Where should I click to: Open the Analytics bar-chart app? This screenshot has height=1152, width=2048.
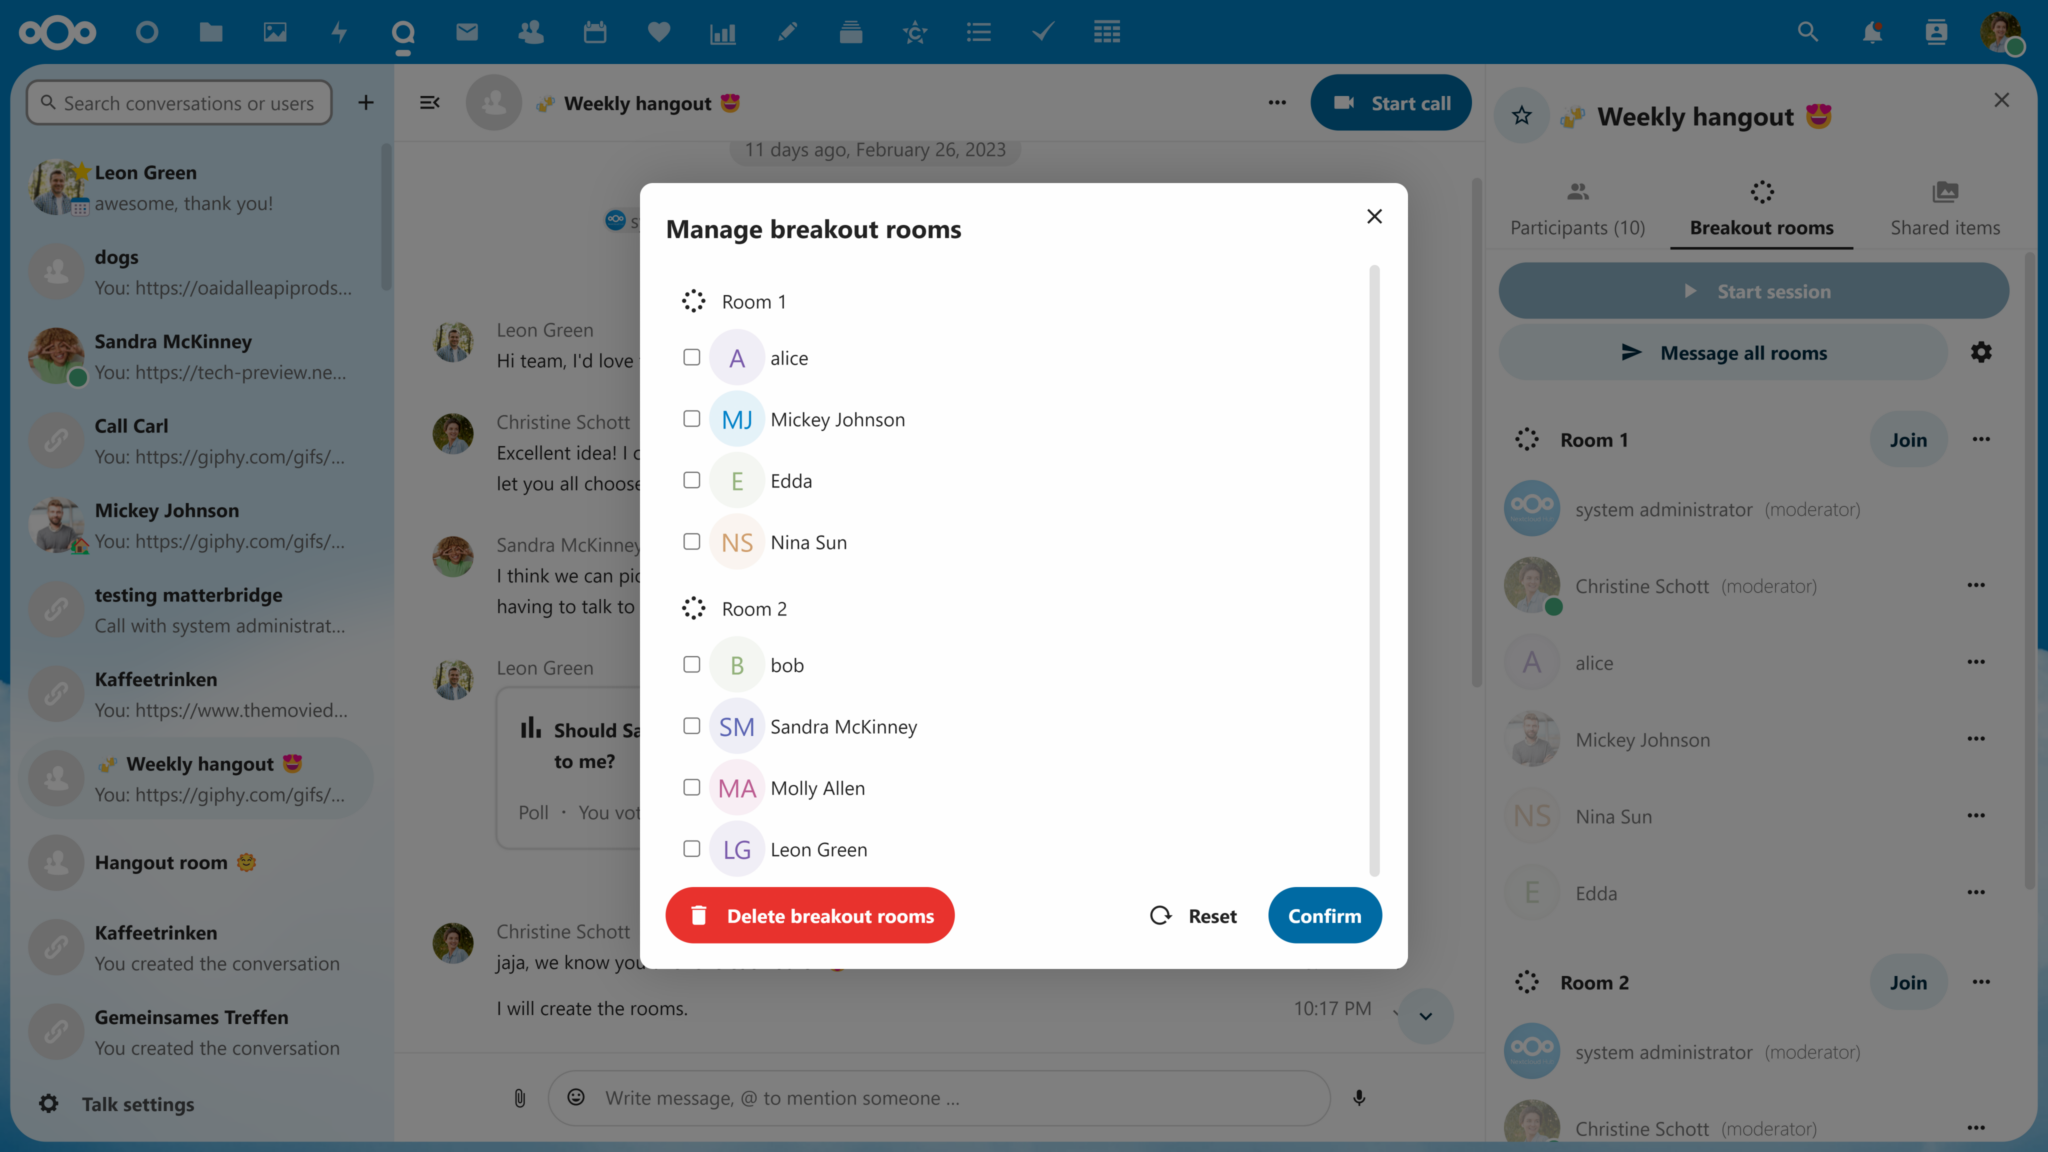(722, 31)
